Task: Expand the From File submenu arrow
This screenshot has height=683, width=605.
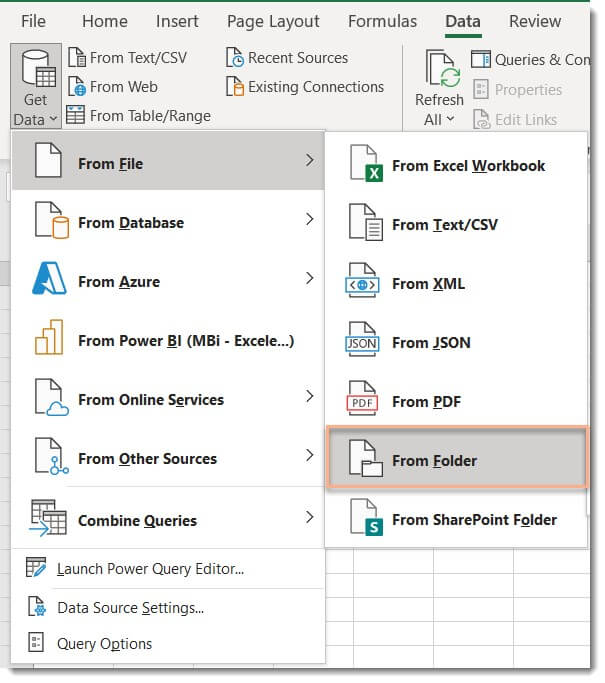Action: tap(310, 161)
